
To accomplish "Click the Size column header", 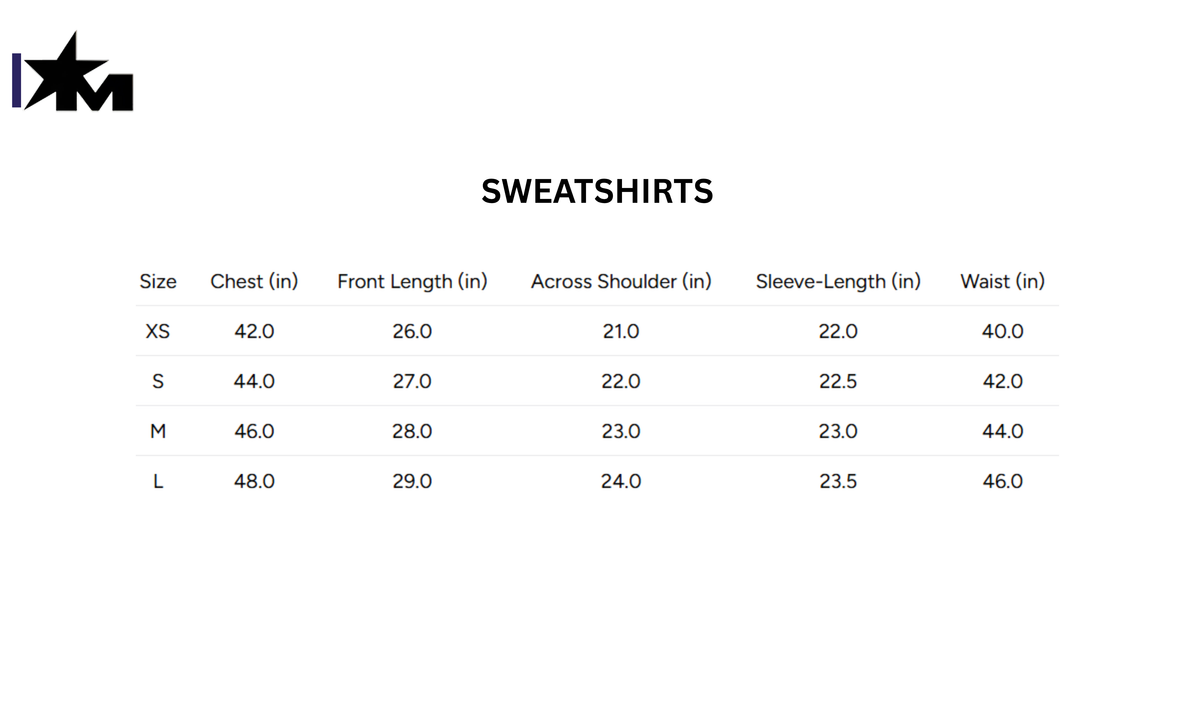I will point(158,282).
